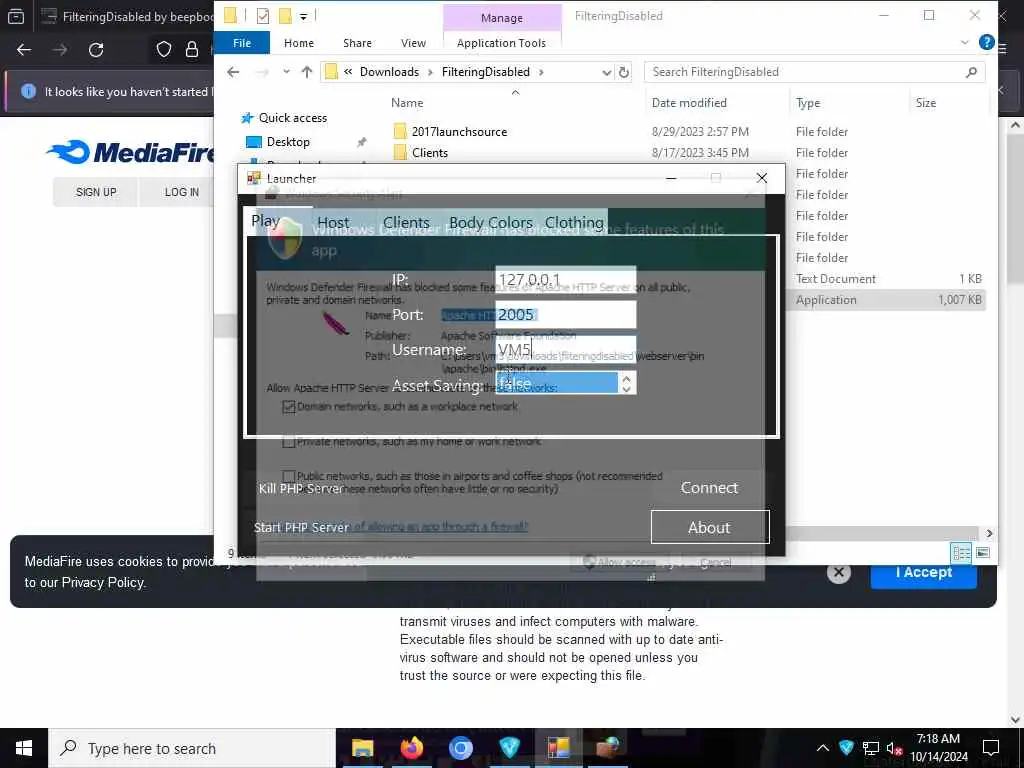
Task: Expand the Explorer ribbon chevron
Action: [965, 42]
